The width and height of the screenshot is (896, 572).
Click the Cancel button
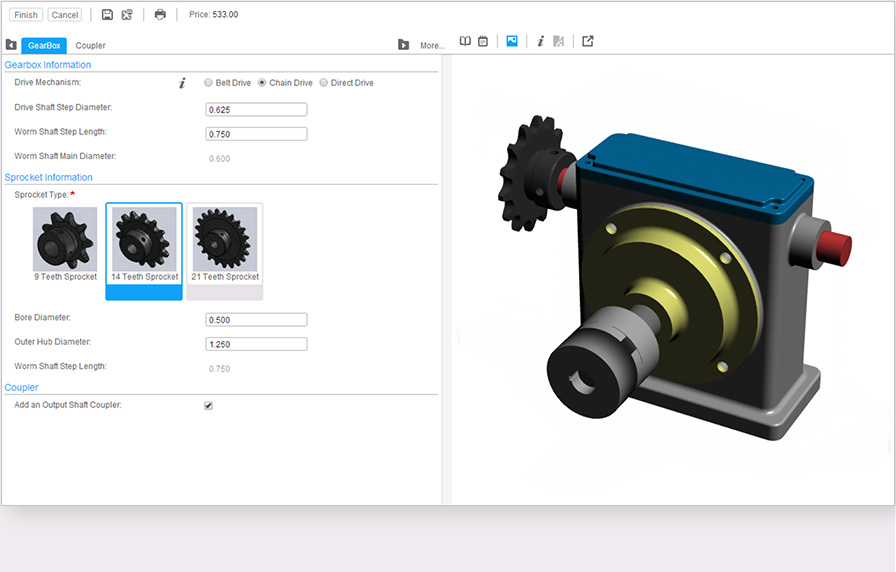[65, 15]
